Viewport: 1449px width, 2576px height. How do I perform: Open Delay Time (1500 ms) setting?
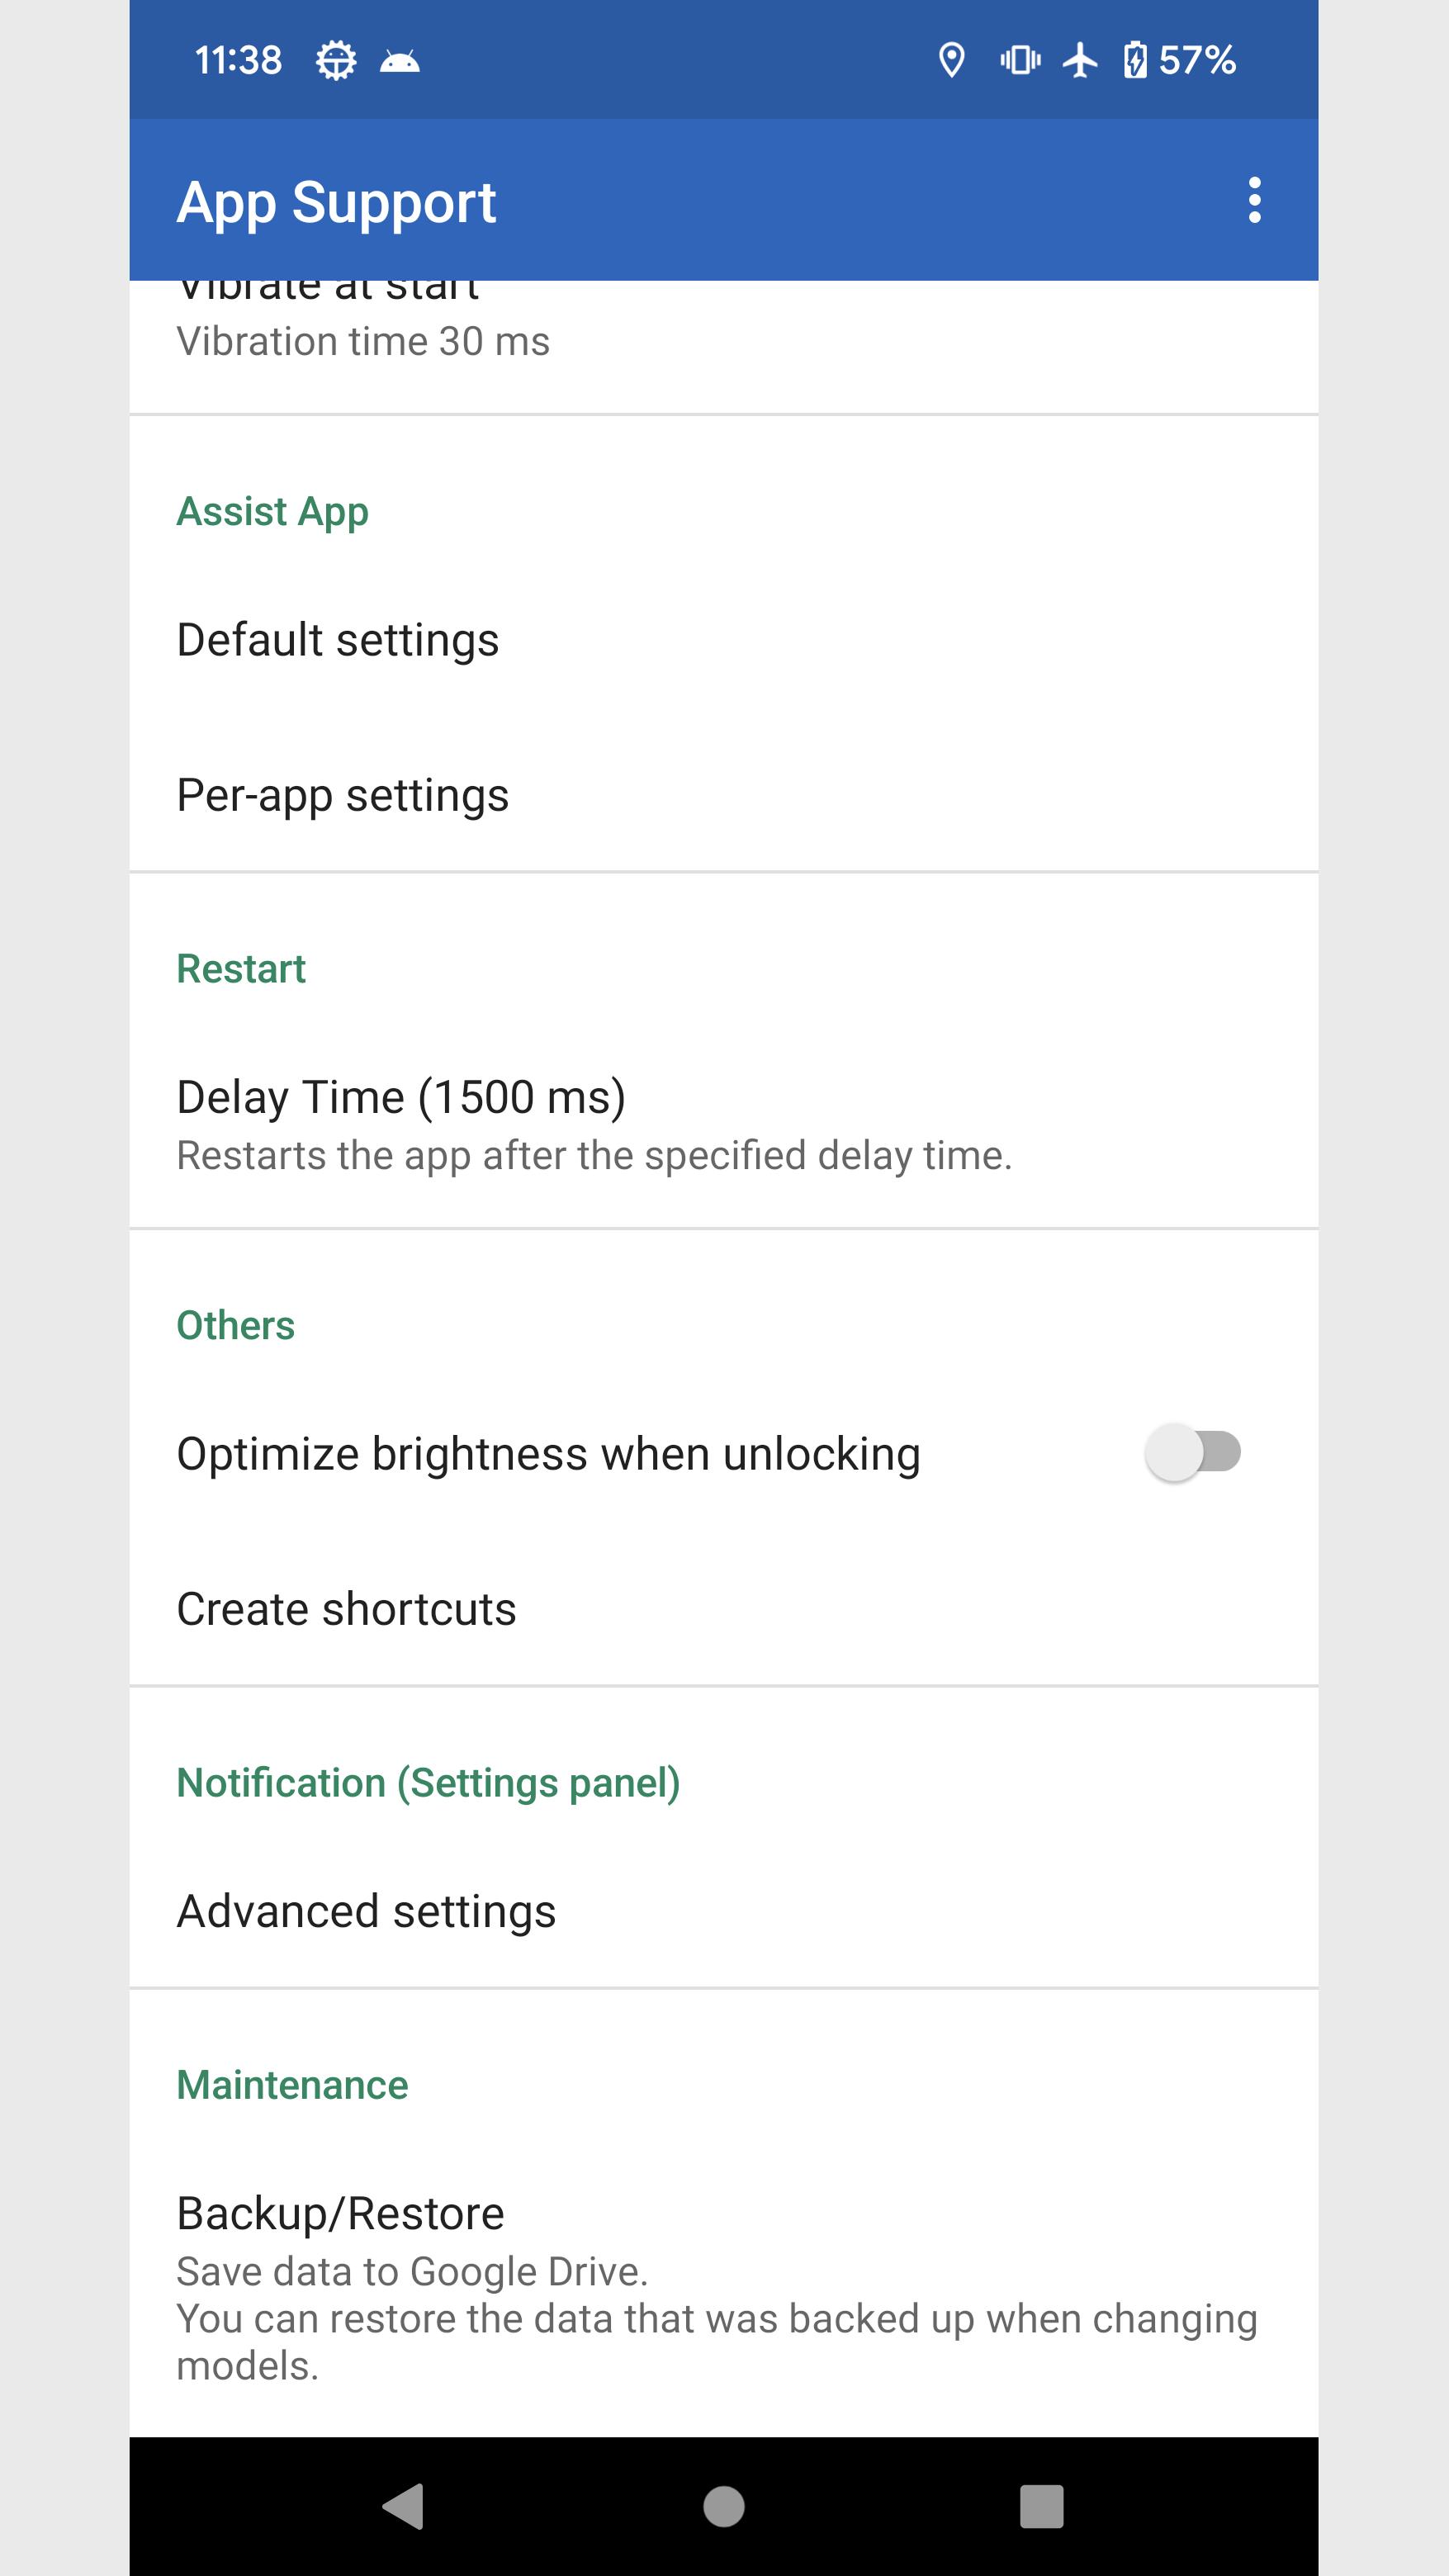[724, 1124]
